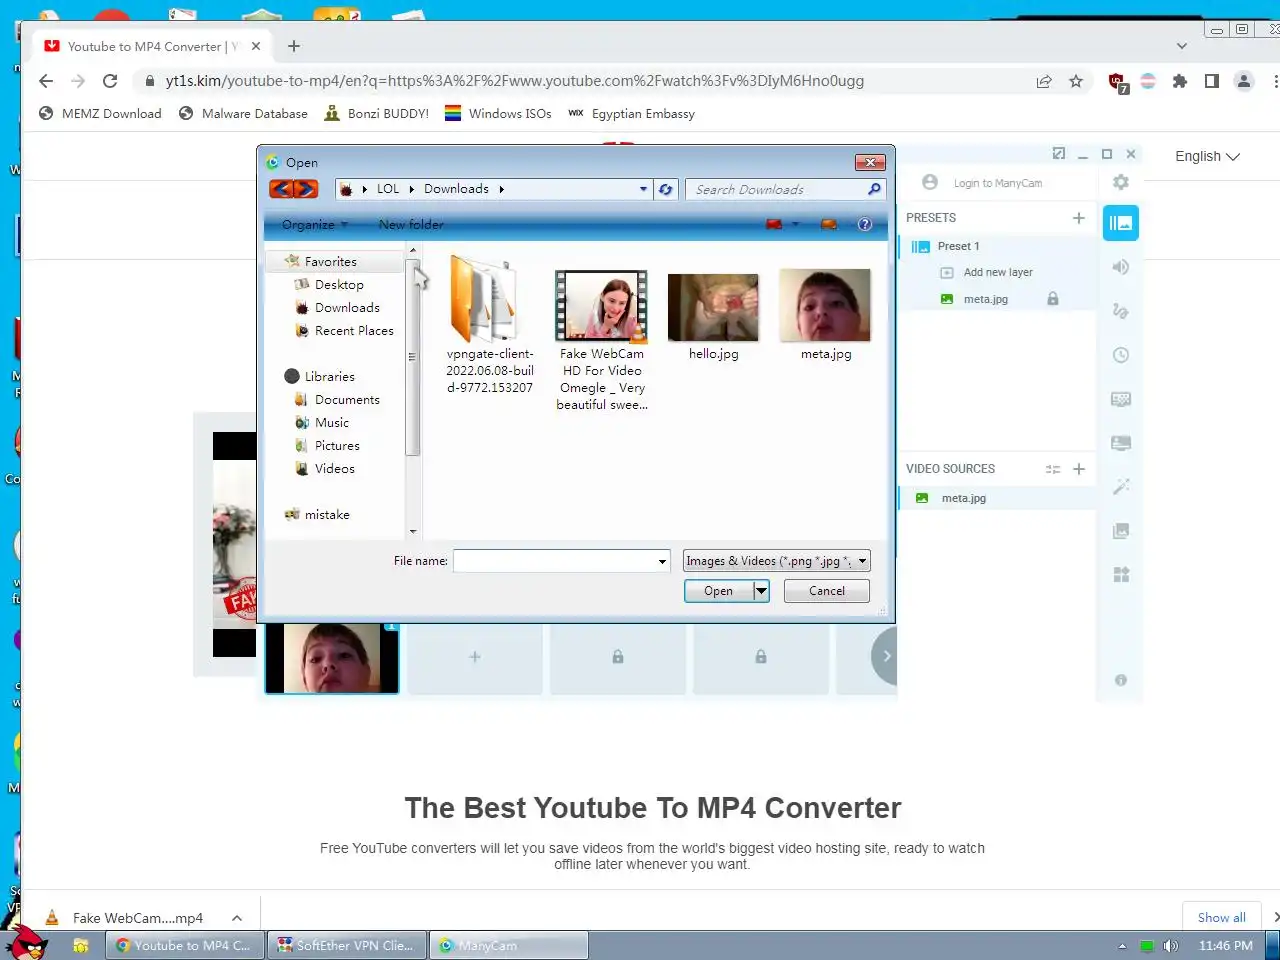This screenshot has width=1280, height=960.
Task: Open the Images & Videos file type dropdown
Action: tap(776, 561)
